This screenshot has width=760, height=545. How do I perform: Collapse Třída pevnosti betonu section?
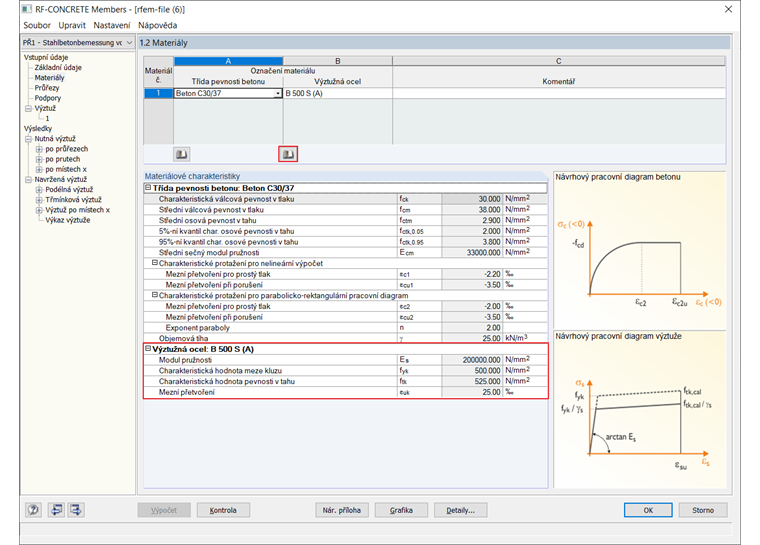[148, 188]
